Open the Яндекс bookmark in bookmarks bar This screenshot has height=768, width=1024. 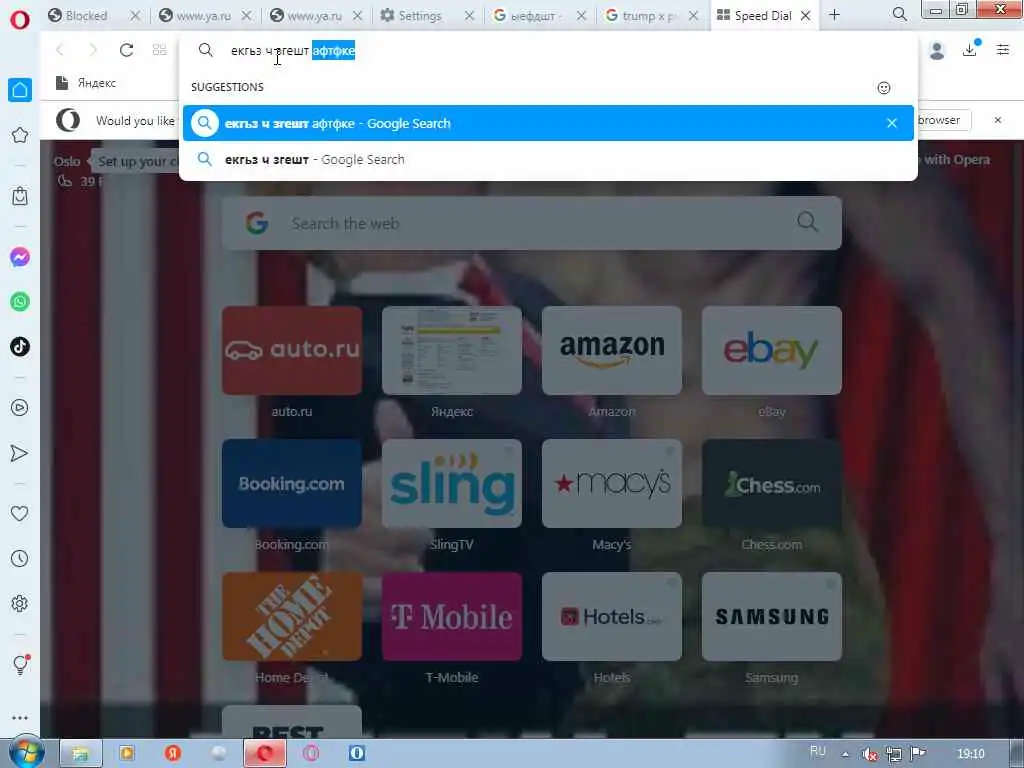[x=86, y=83]
